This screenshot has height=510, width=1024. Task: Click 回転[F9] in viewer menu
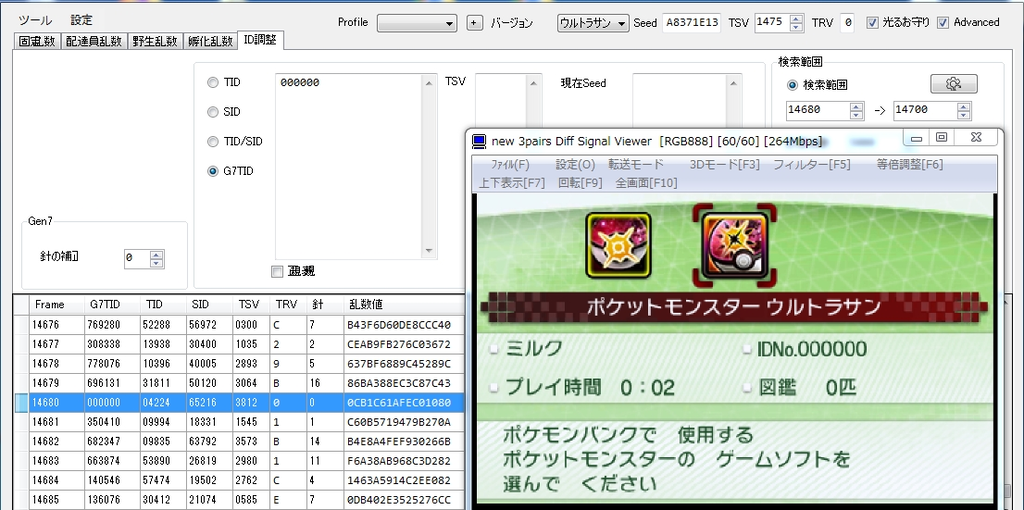[581, 183]
